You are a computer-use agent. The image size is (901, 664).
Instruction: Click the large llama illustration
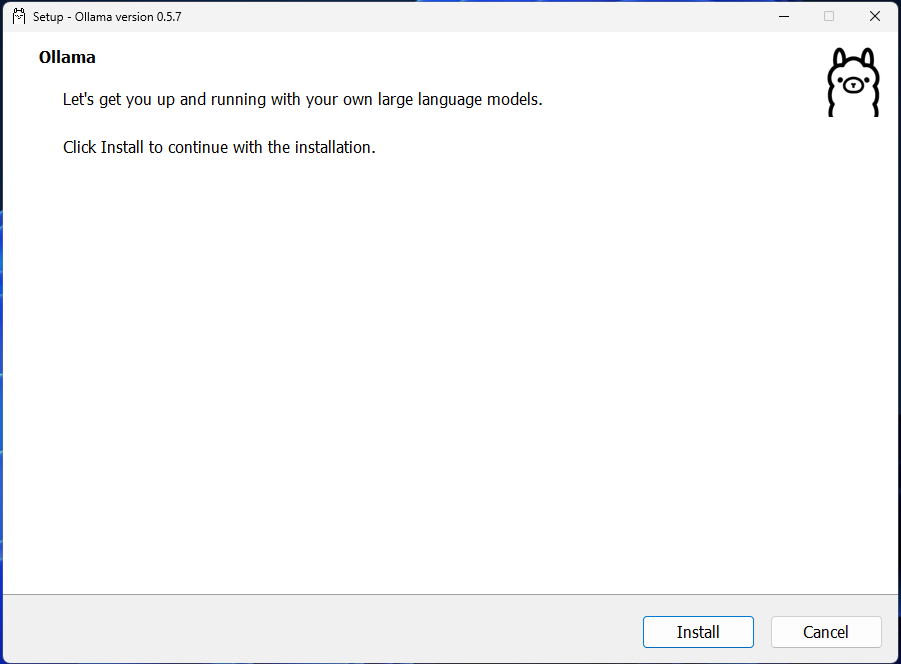853,82
